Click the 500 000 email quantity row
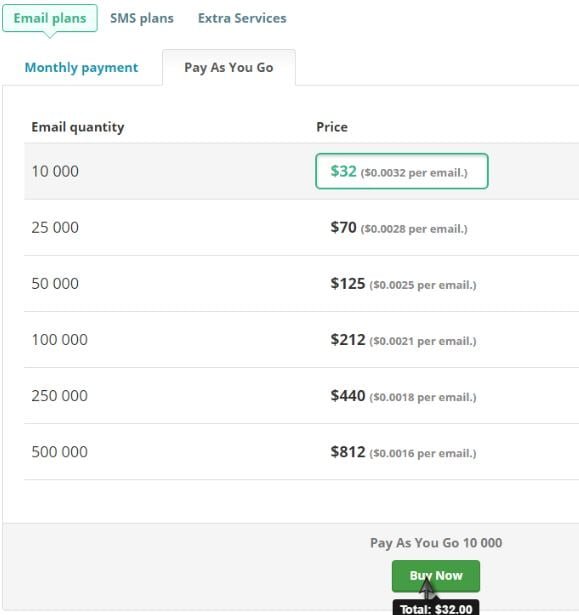The width and height of the screenshot is (579, 615). 301,452
